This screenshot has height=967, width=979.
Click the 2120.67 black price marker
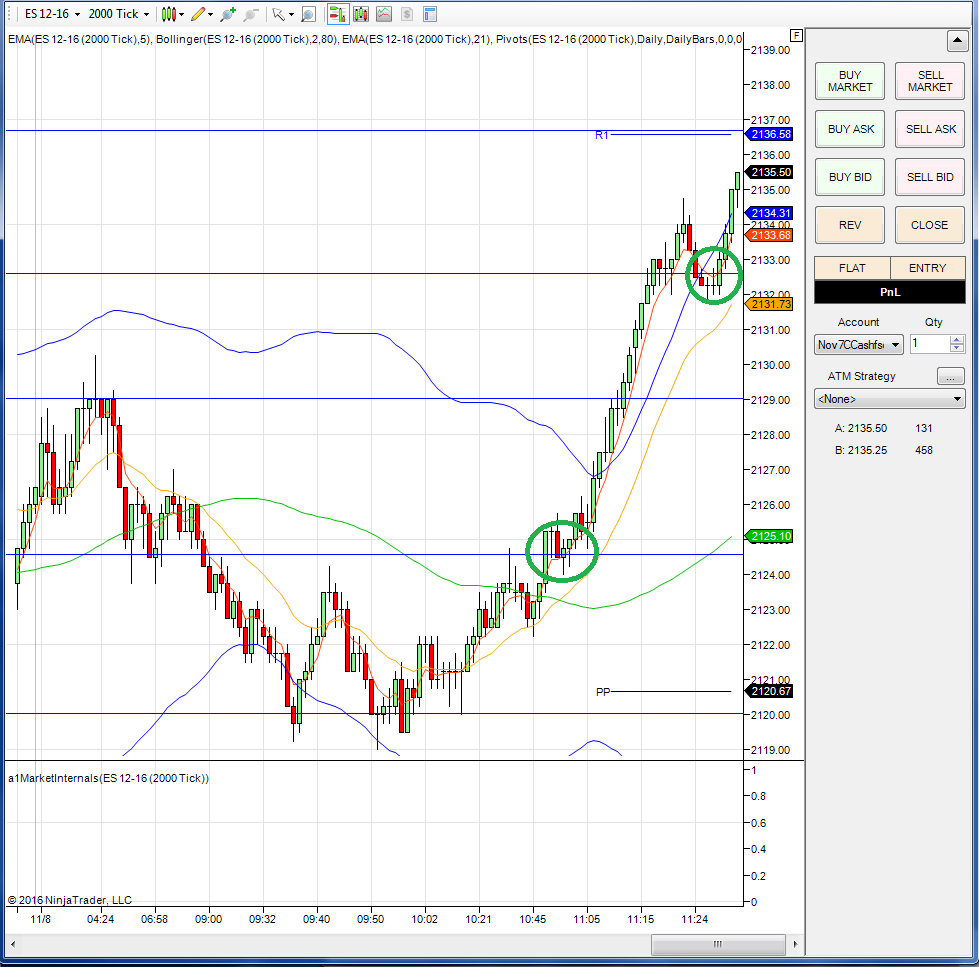[x=770, y=691]
